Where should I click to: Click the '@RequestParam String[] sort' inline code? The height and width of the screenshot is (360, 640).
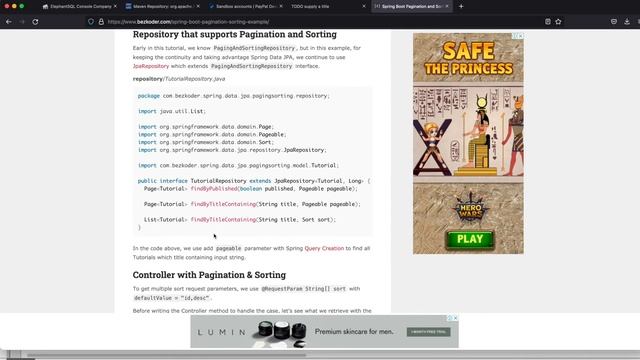click(x=303, y=289)
